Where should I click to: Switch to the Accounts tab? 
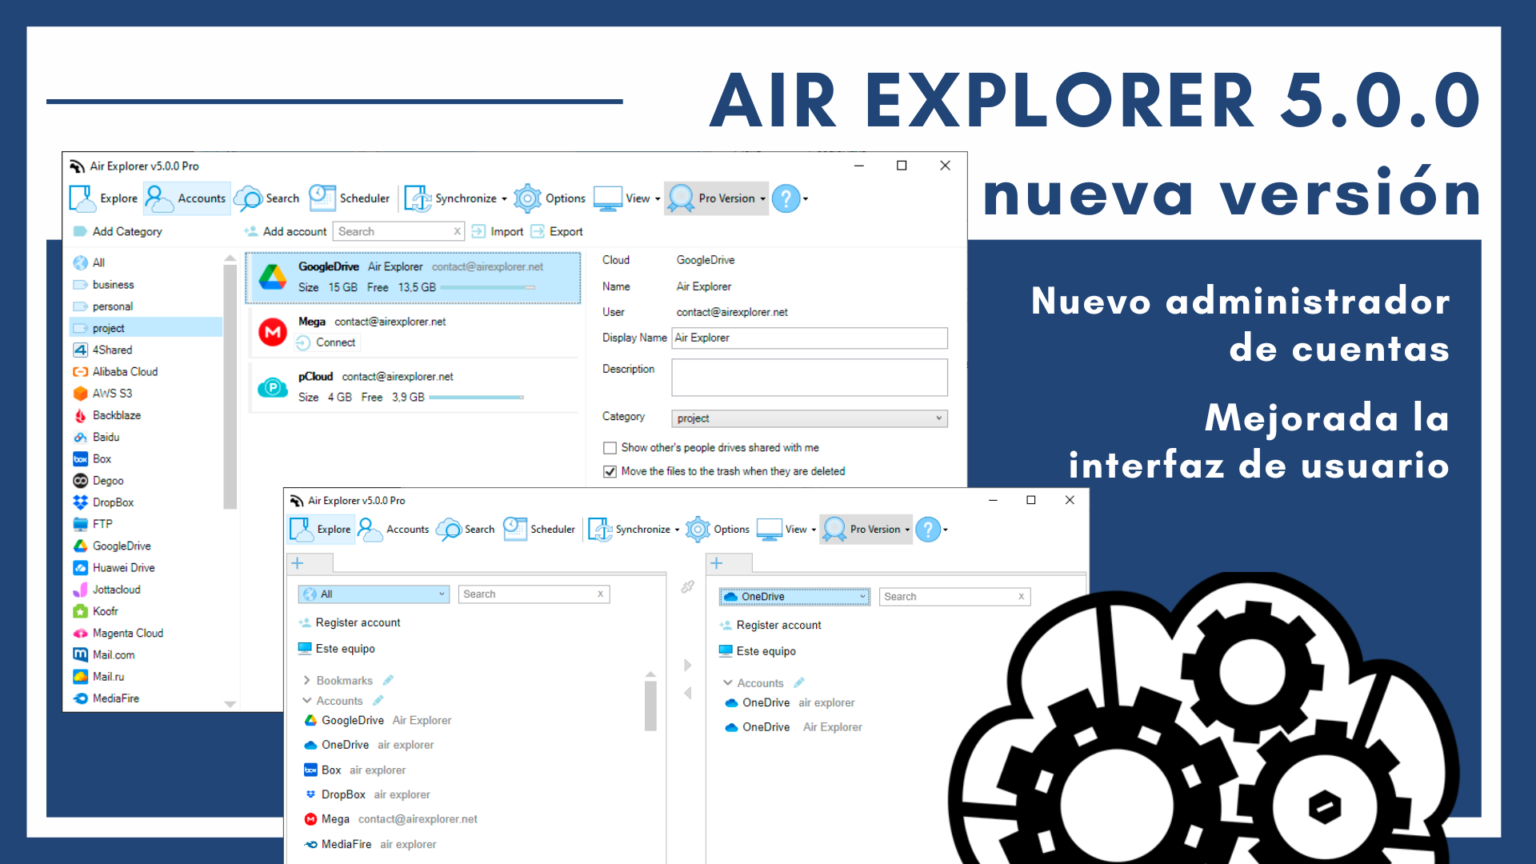coord(187,198)
